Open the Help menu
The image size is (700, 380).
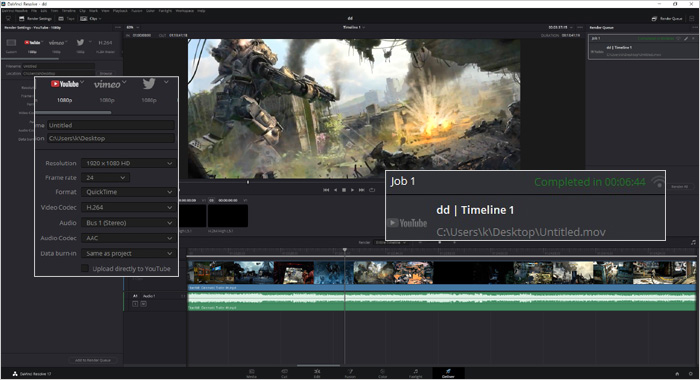coord(201,11)
